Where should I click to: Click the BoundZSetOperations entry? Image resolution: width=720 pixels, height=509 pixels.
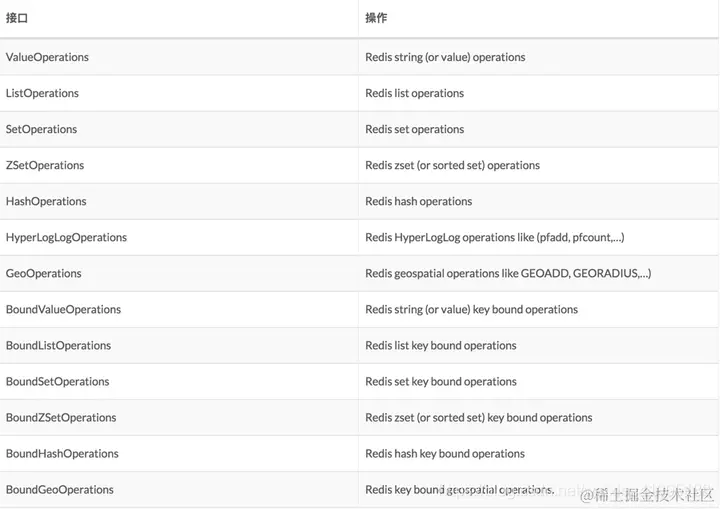(61, 418)
